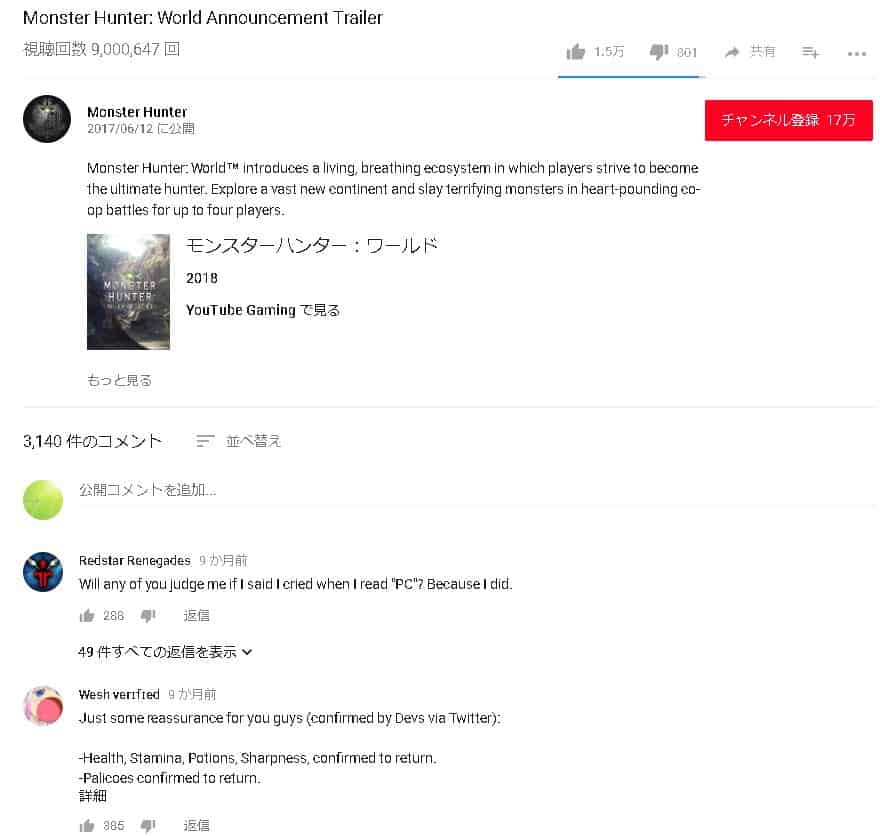
Task: Like the Wesh verified comment
Action: (87, 825)
